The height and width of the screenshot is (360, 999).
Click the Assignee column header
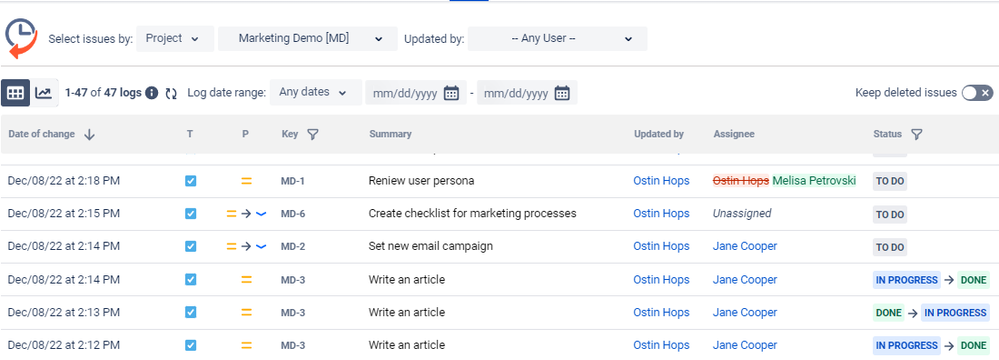pyautogui.click(x=734, y=134)
